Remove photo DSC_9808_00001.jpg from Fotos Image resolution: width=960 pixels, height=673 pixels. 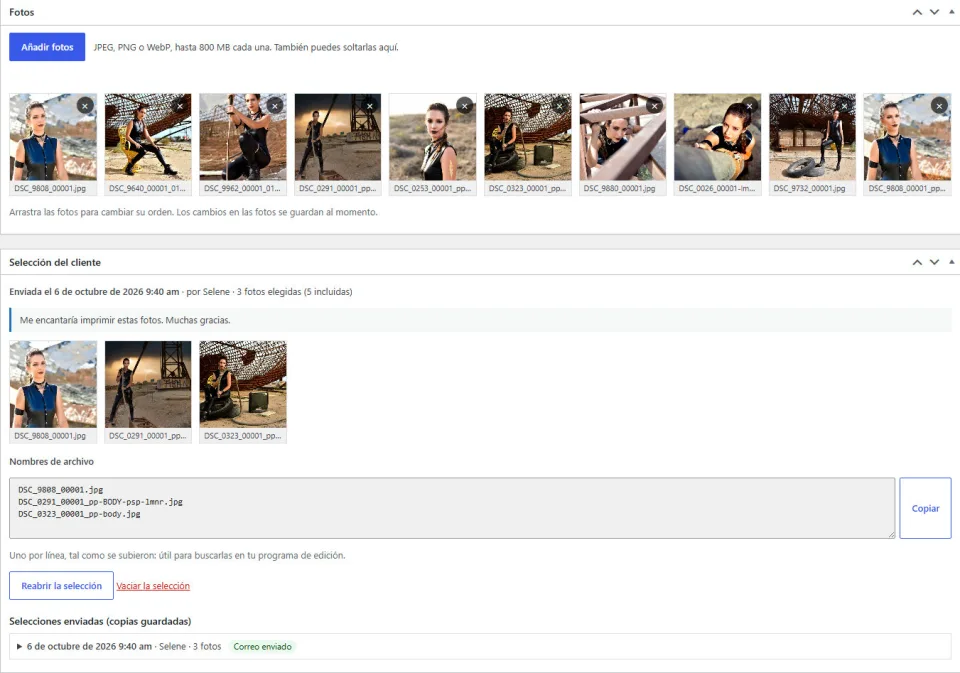(x=85, y=106)
